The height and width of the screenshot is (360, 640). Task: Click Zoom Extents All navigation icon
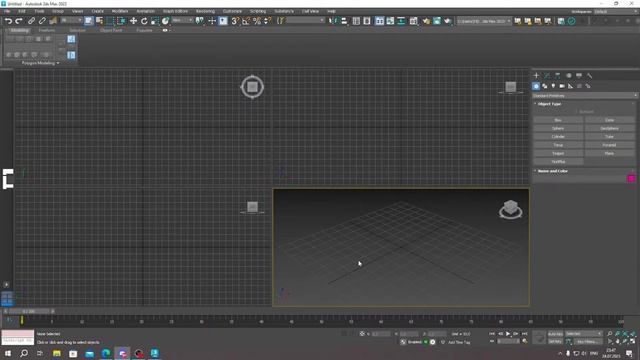633,334
